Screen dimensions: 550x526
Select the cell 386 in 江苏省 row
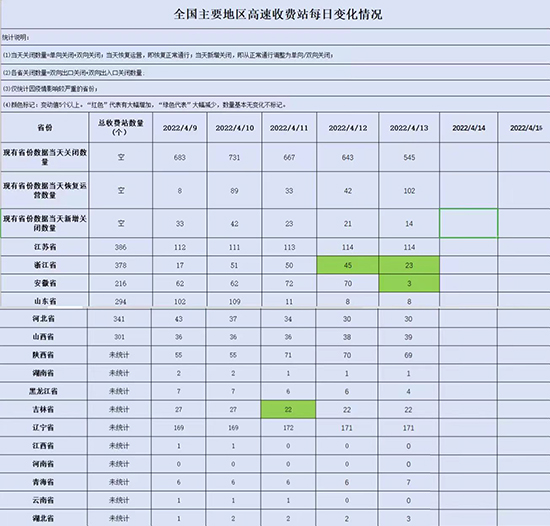[x=121, y=247]
